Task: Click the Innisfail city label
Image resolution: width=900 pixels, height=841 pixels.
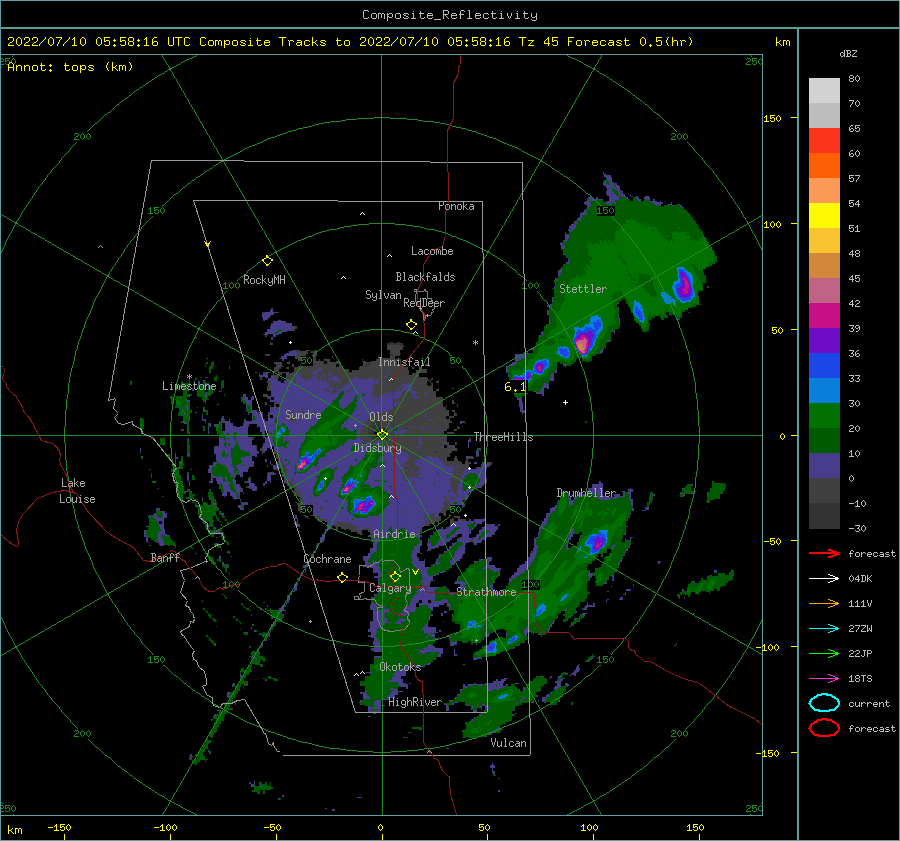Action: 404,362
